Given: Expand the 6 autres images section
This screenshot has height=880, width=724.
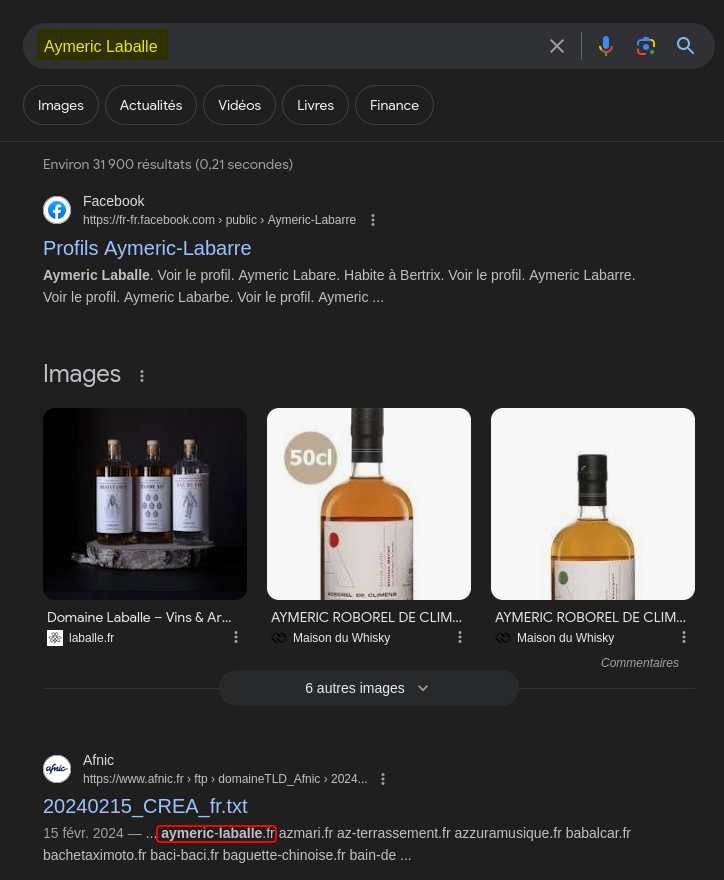Looking at the screenshot, I should pos(369,688).
